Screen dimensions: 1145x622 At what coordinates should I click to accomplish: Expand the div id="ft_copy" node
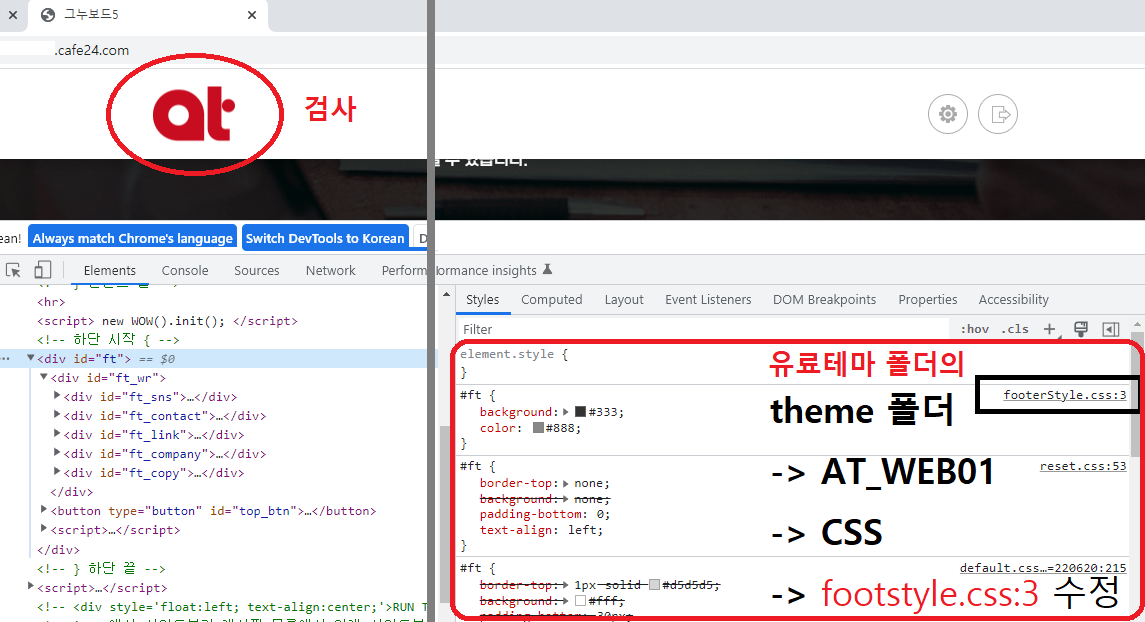point(57,472)
